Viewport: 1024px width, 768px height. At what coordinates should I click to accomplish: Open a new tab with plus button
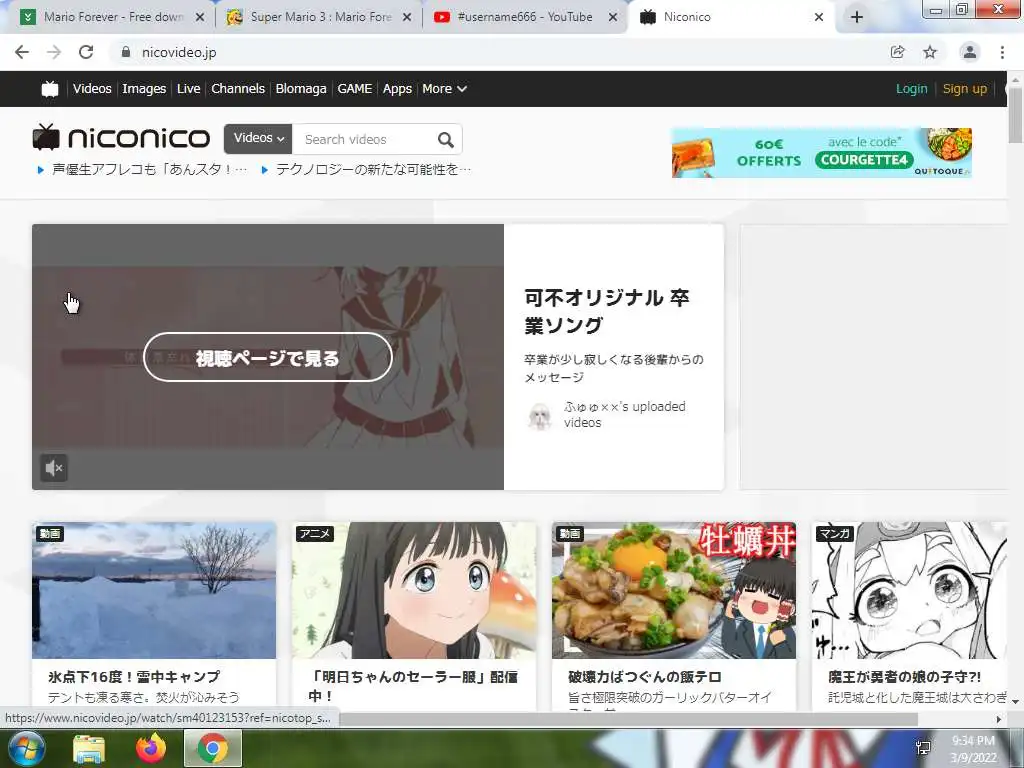857,17
